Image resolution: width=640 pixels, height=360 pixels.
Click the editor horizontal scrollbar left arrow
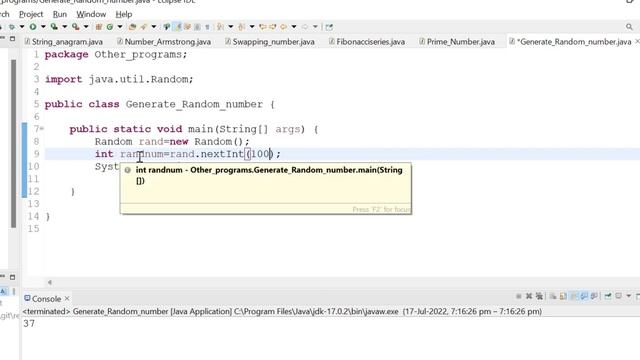[50, 282]
